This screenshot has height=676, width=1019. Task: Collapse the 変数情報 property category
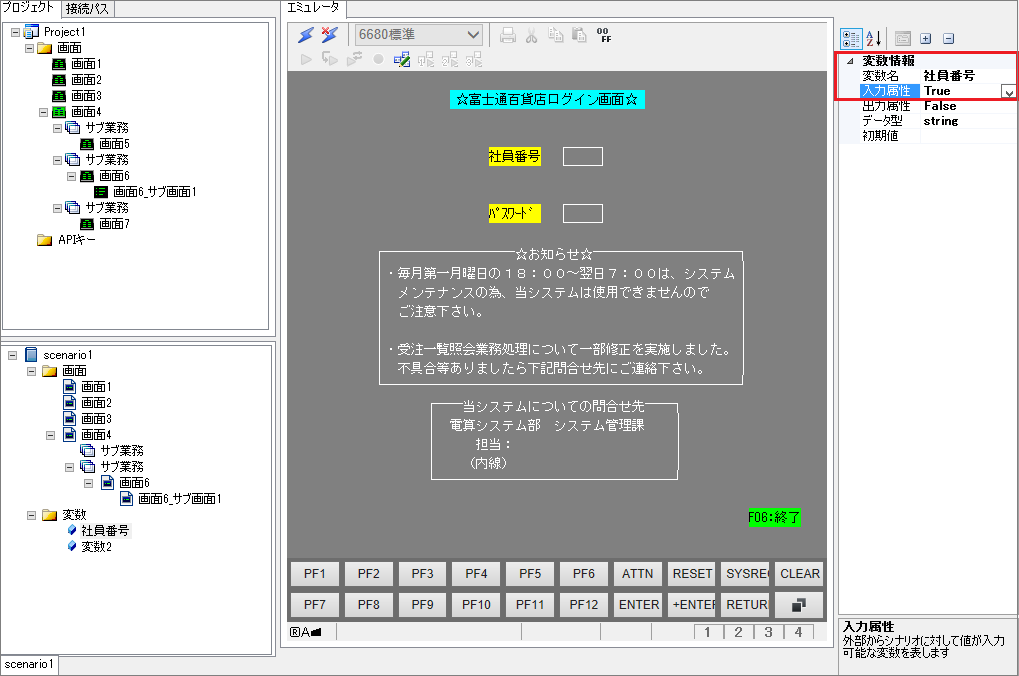(850, 61)
